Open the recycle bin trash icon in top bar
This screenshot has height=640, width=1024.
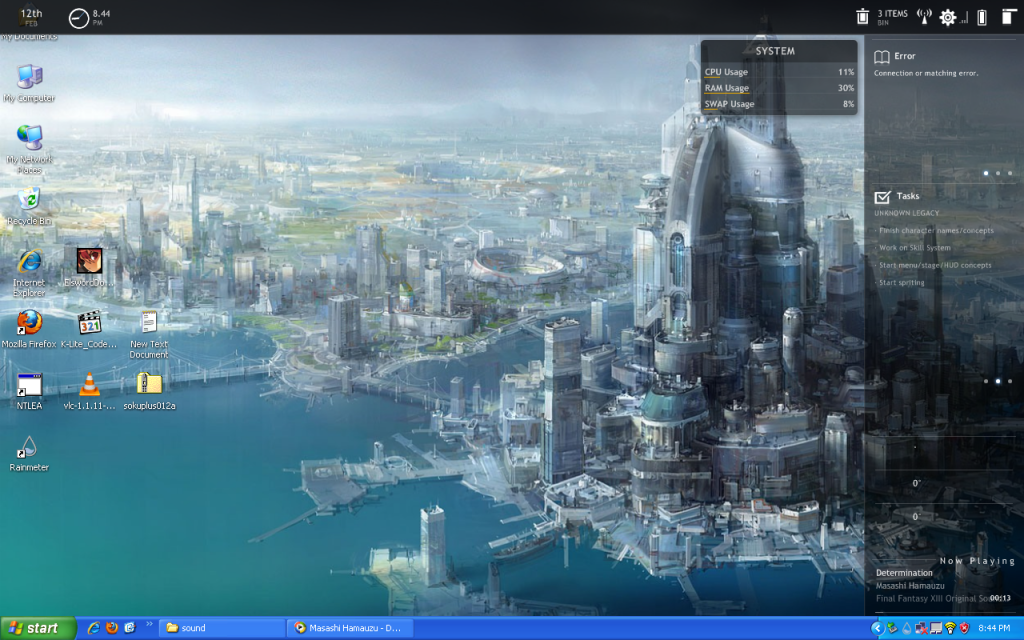click(863, 17)
